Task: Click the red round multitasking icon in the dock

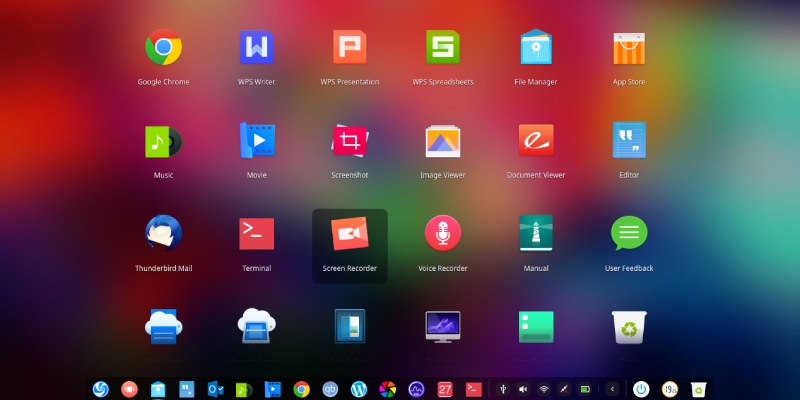Action: [x=129, y=389]
